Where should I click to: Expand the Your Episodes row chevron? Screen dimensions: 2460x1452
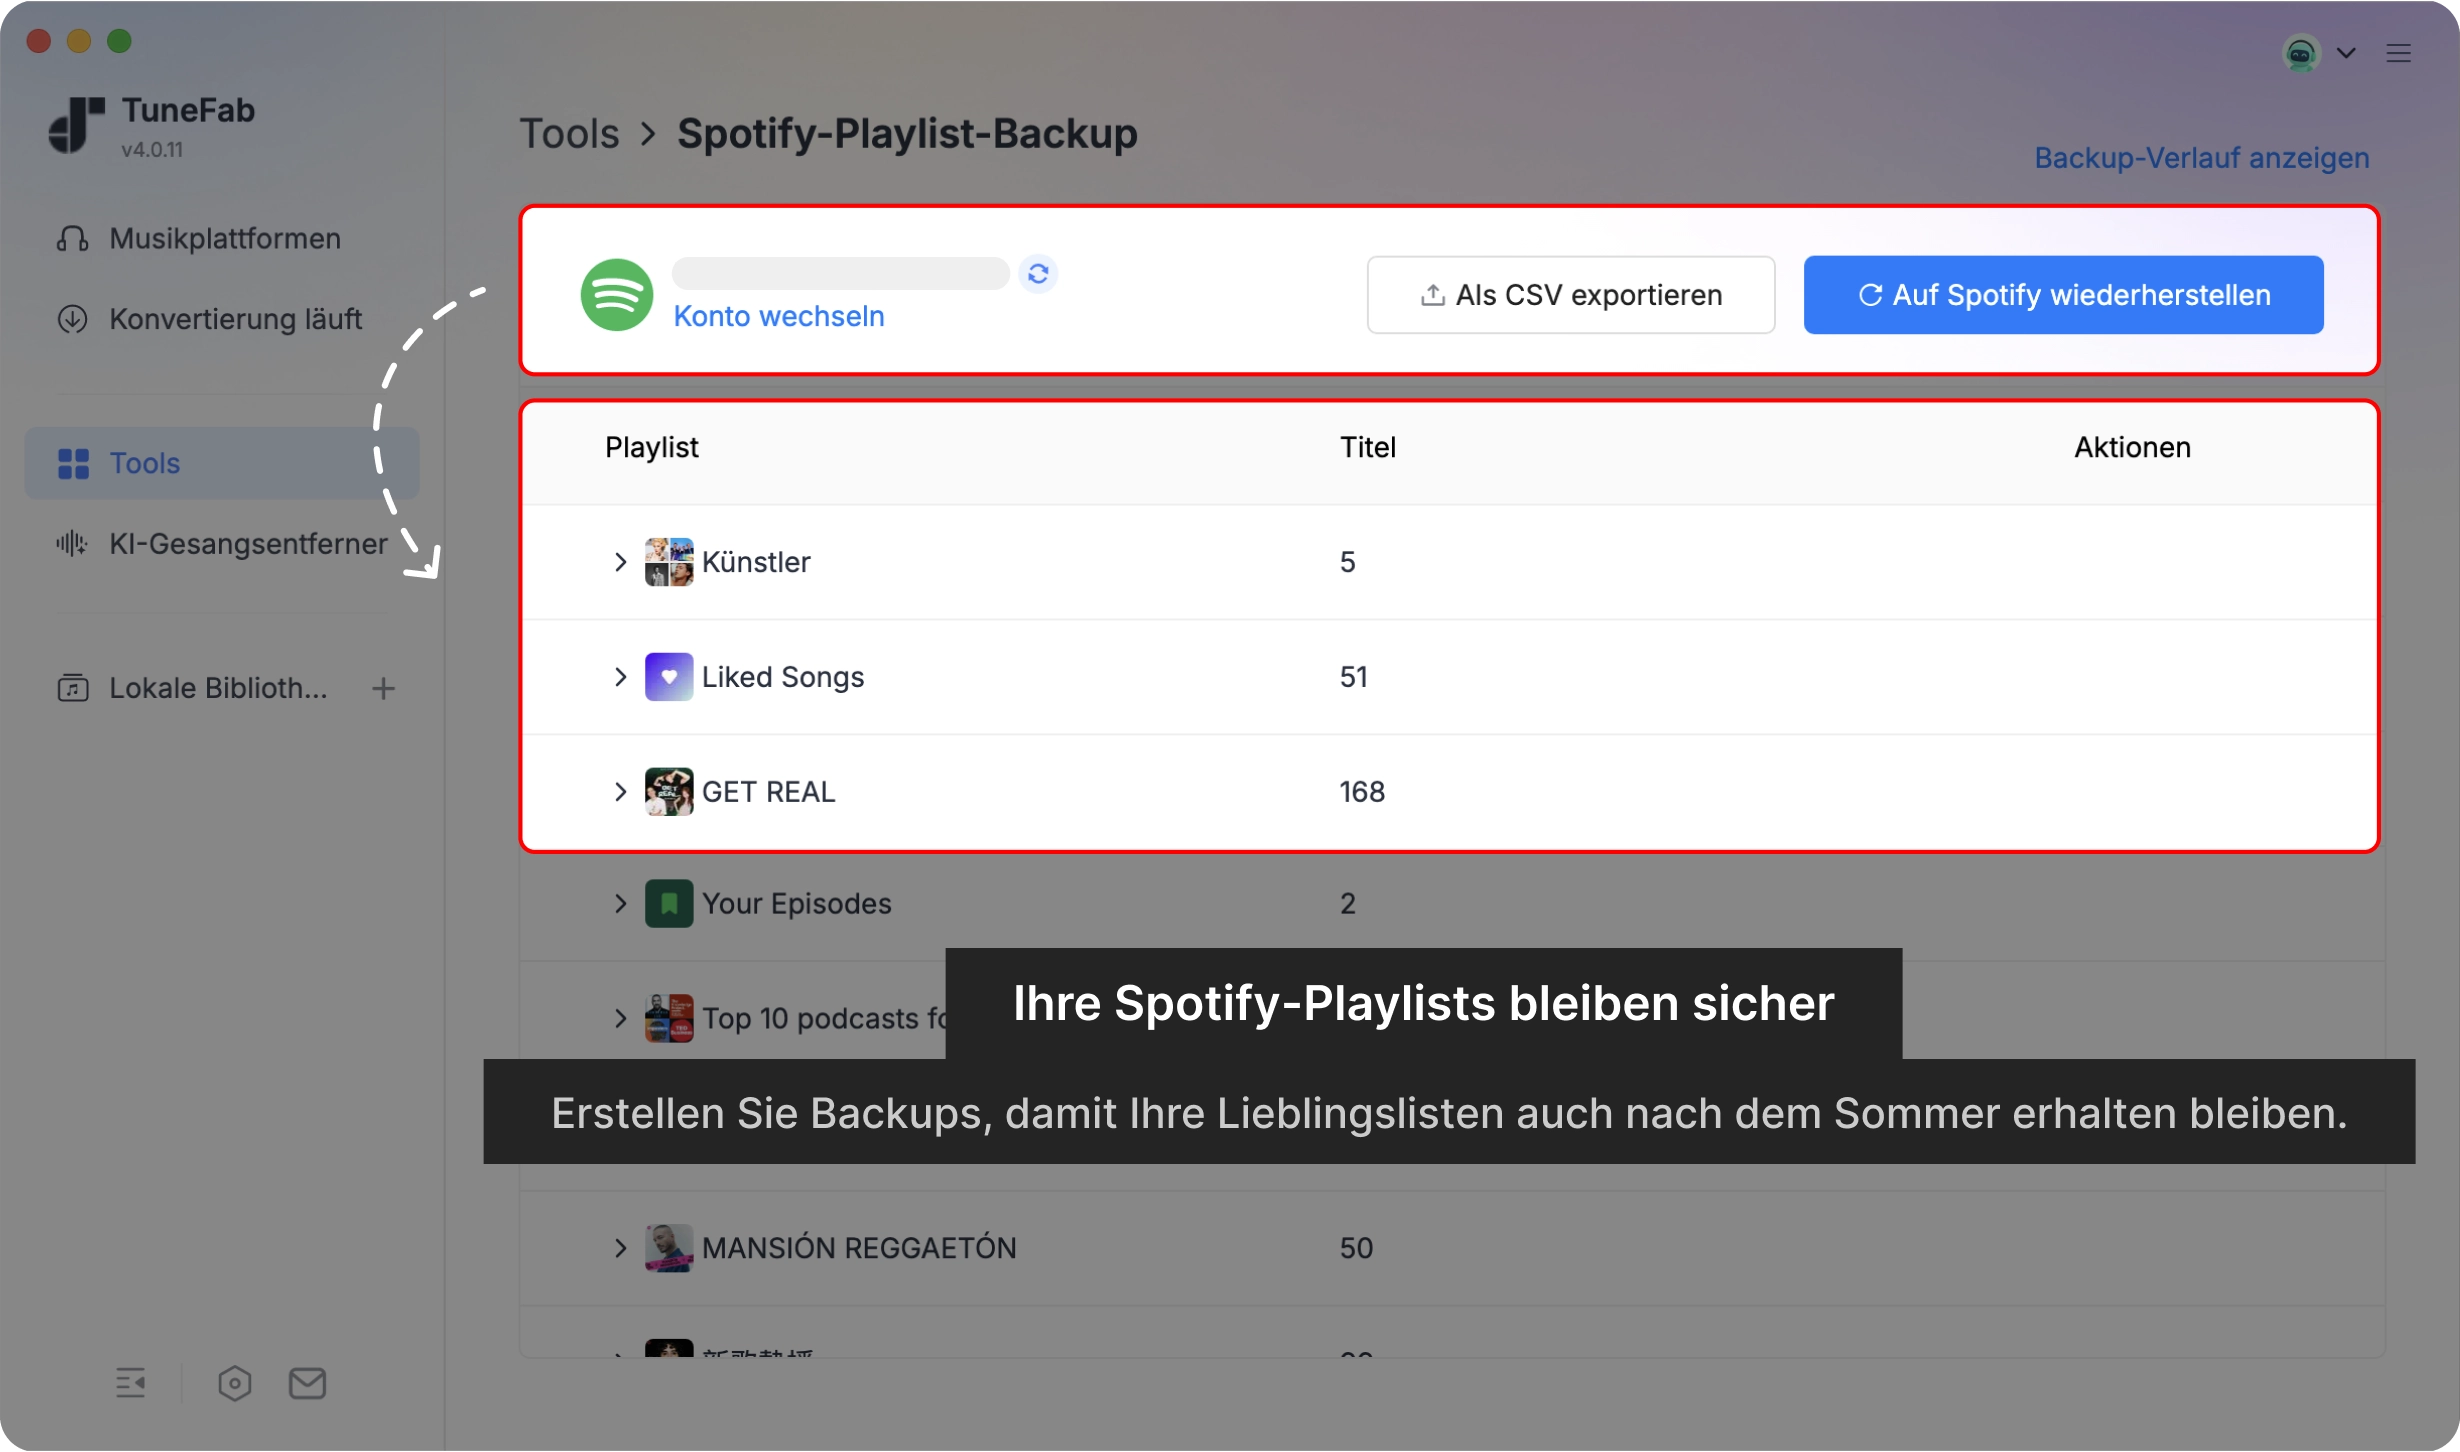pyautogui.click(x=620, y=904)
